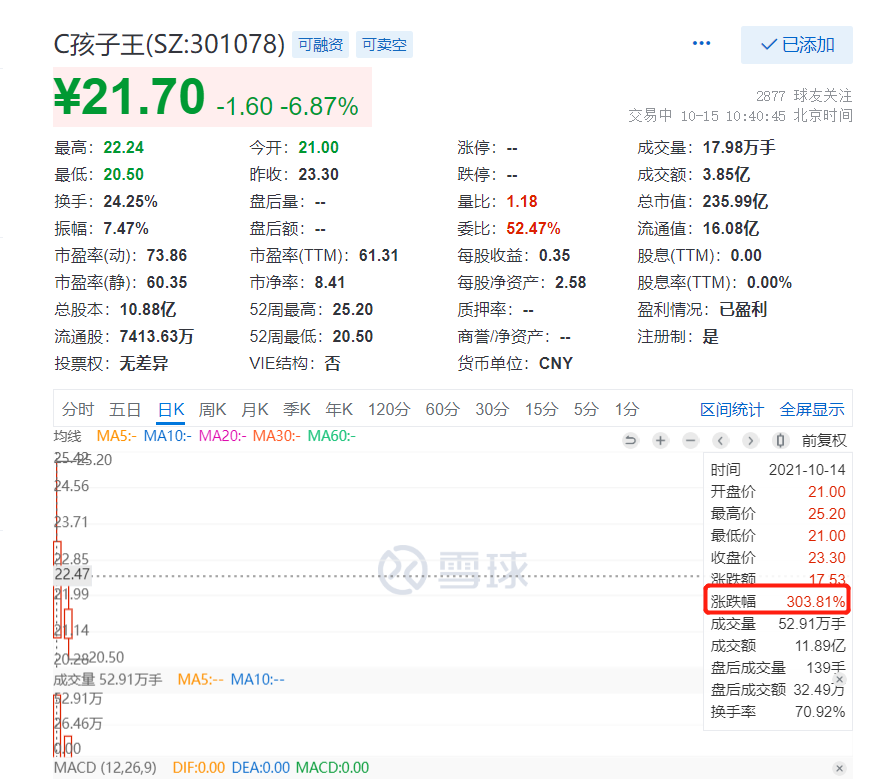Toggle the 已添加 watchlist button

click(796, 45)
